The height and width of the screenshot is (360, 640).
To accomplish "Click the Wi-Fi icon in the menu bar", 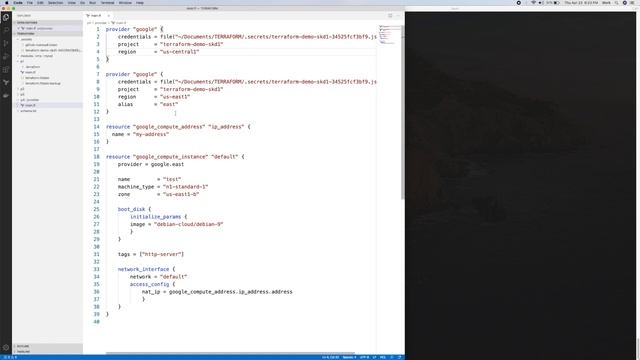I will tap(533, 2).
